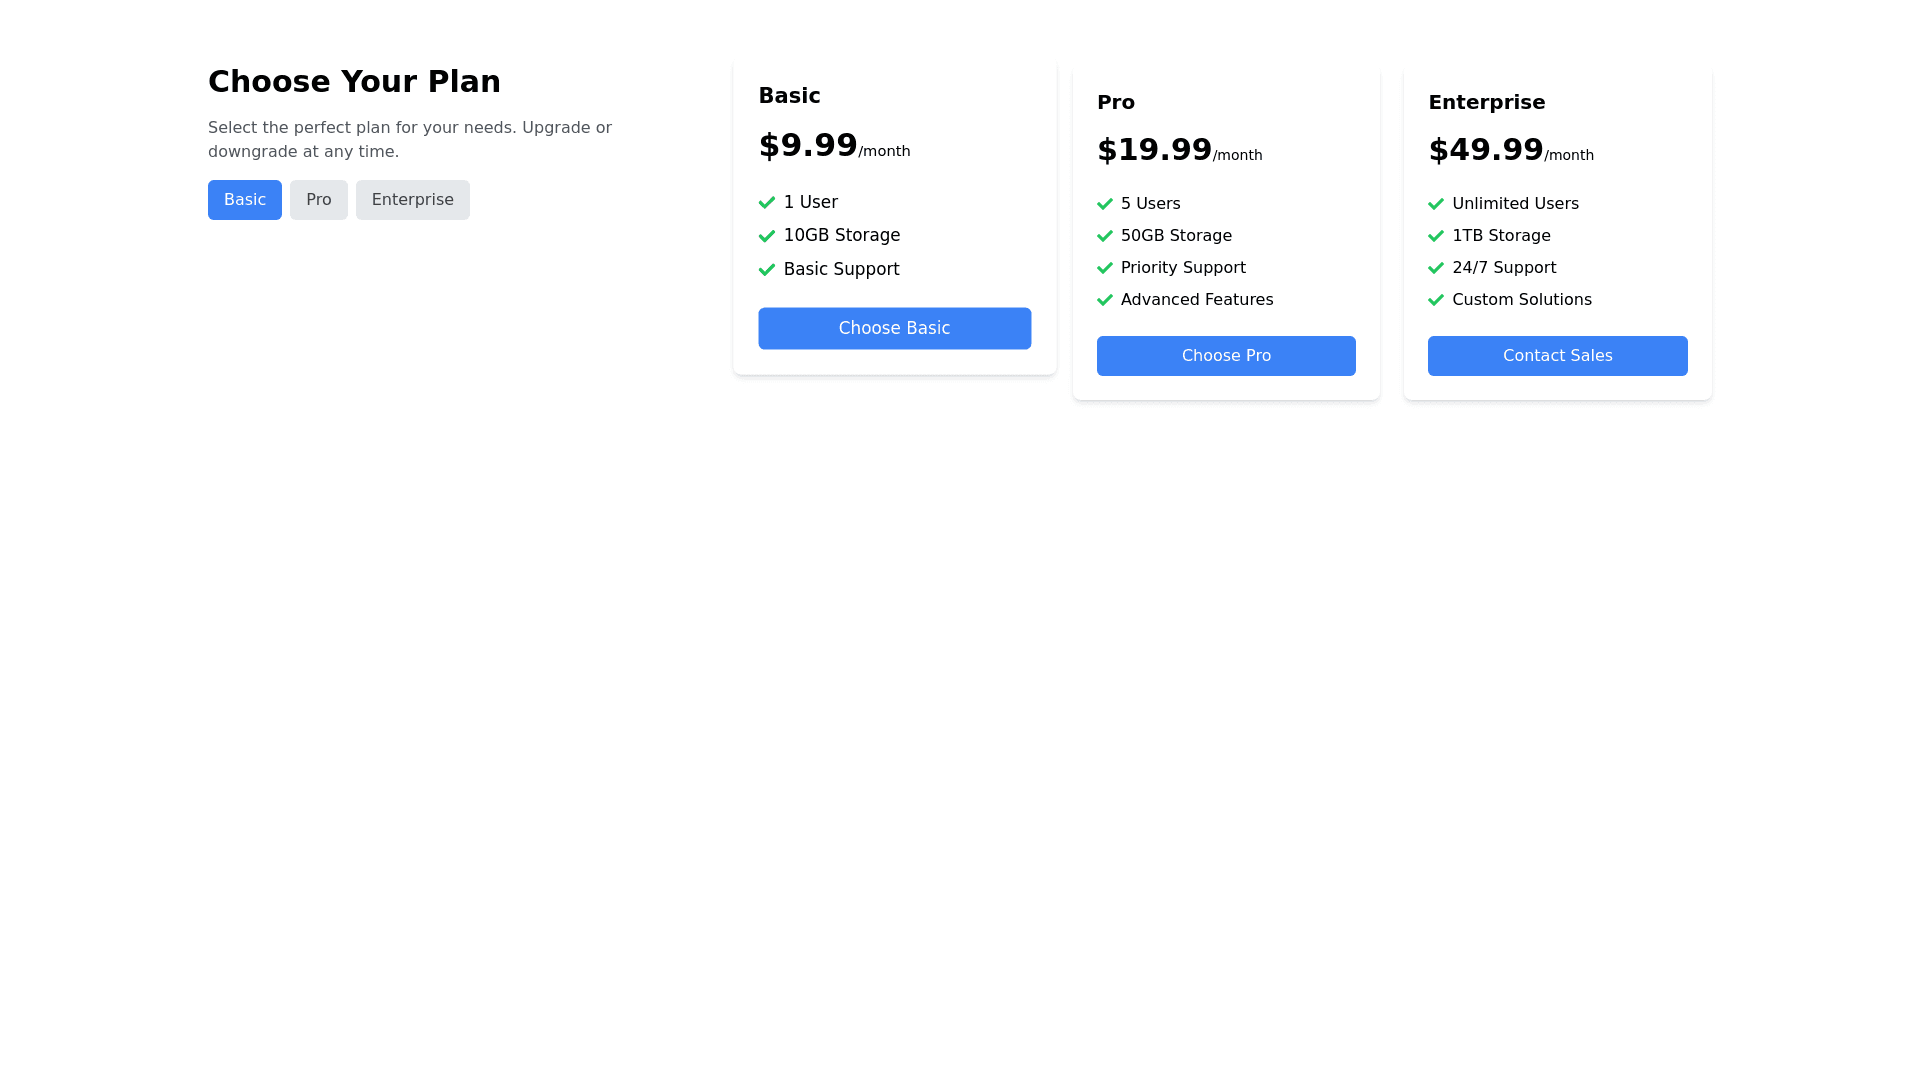Click checkmark next to Custom Solutions
The width and height of the screenshot is (1920, 1080).
point(1435,300)
